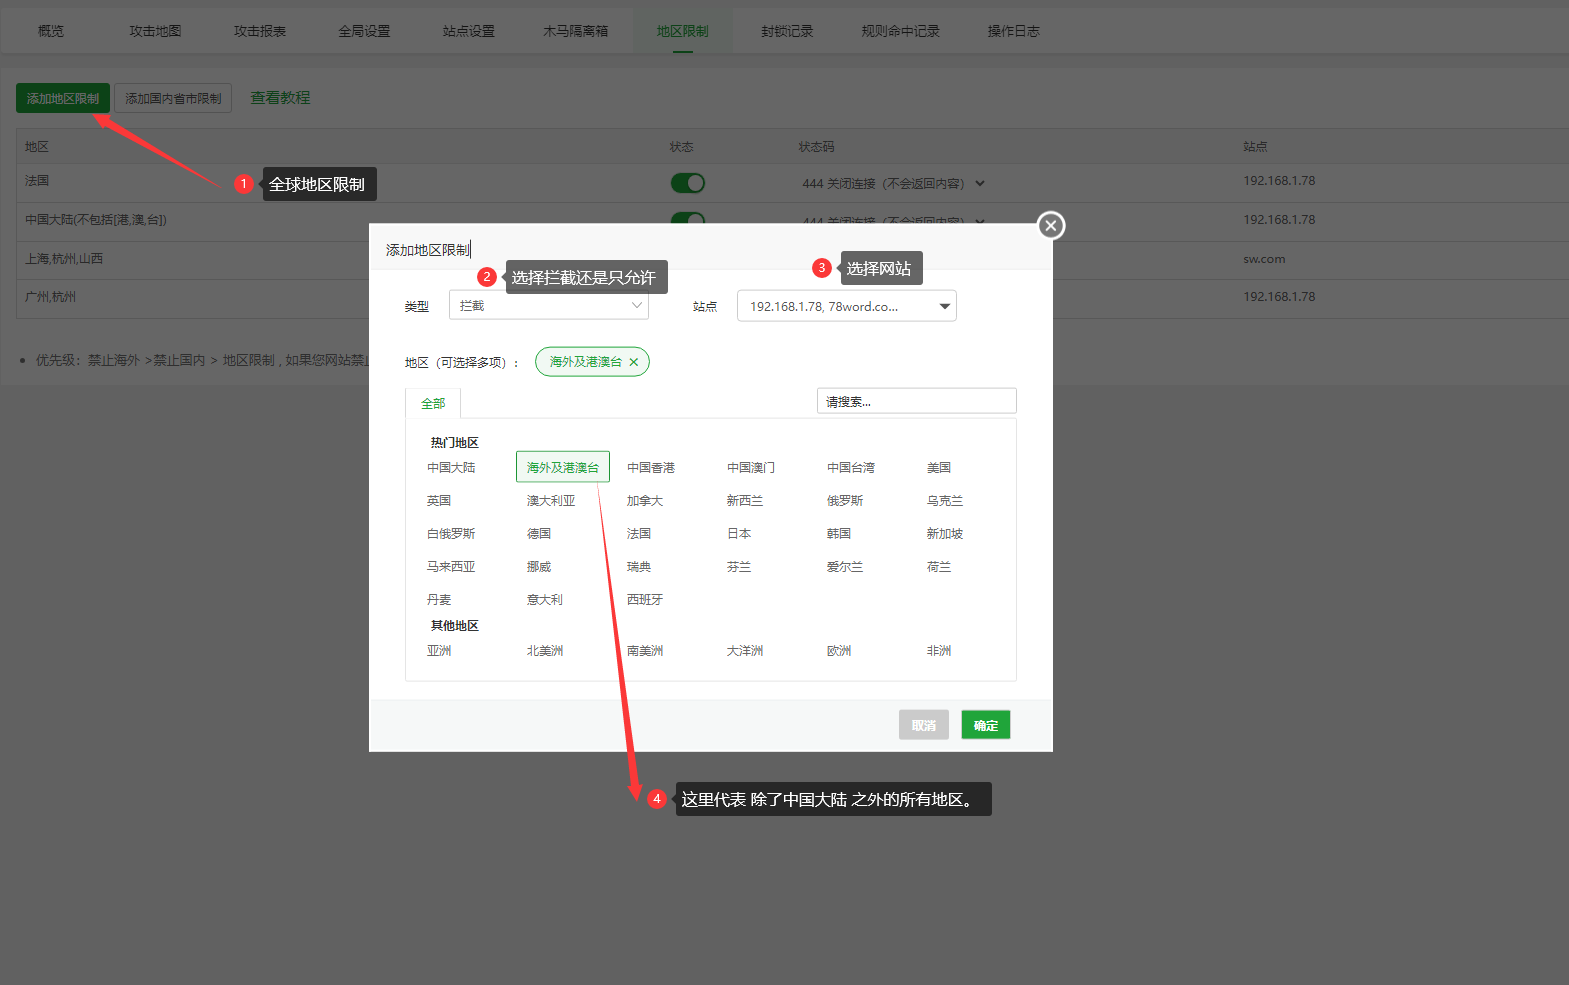1569x985 pixels.
Task: Open the 查看教程 link
Action: pyautogui.click(x=280, y=98)
